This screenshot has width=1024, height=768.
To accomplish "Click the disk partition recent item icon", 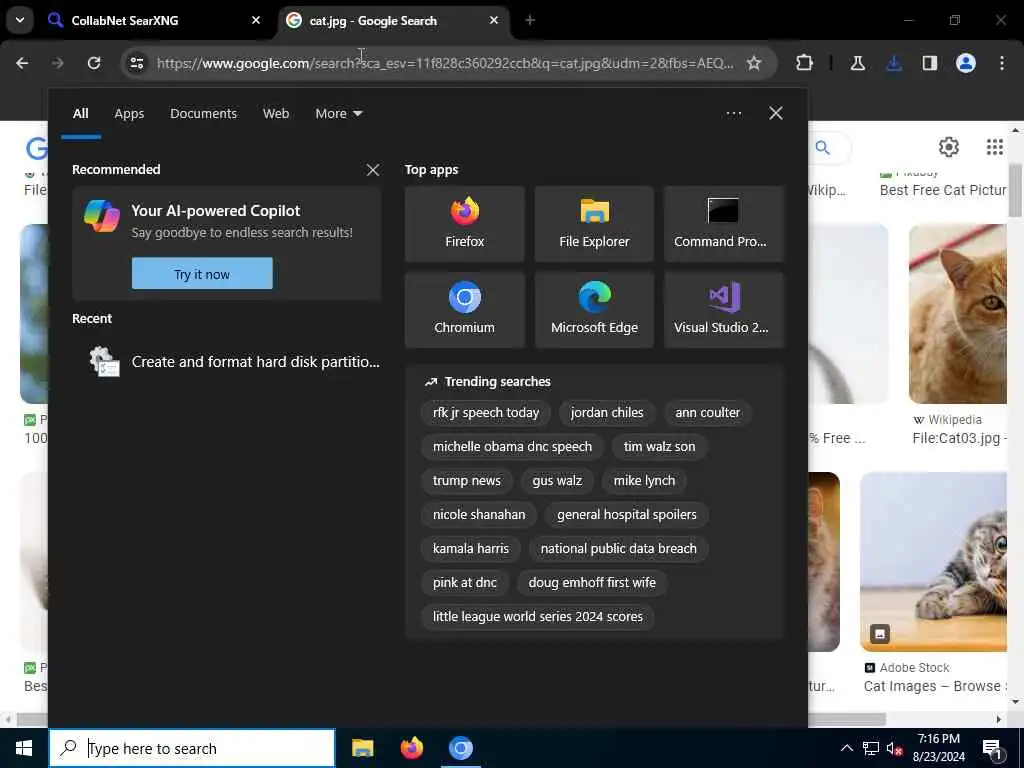I will 104,362.
